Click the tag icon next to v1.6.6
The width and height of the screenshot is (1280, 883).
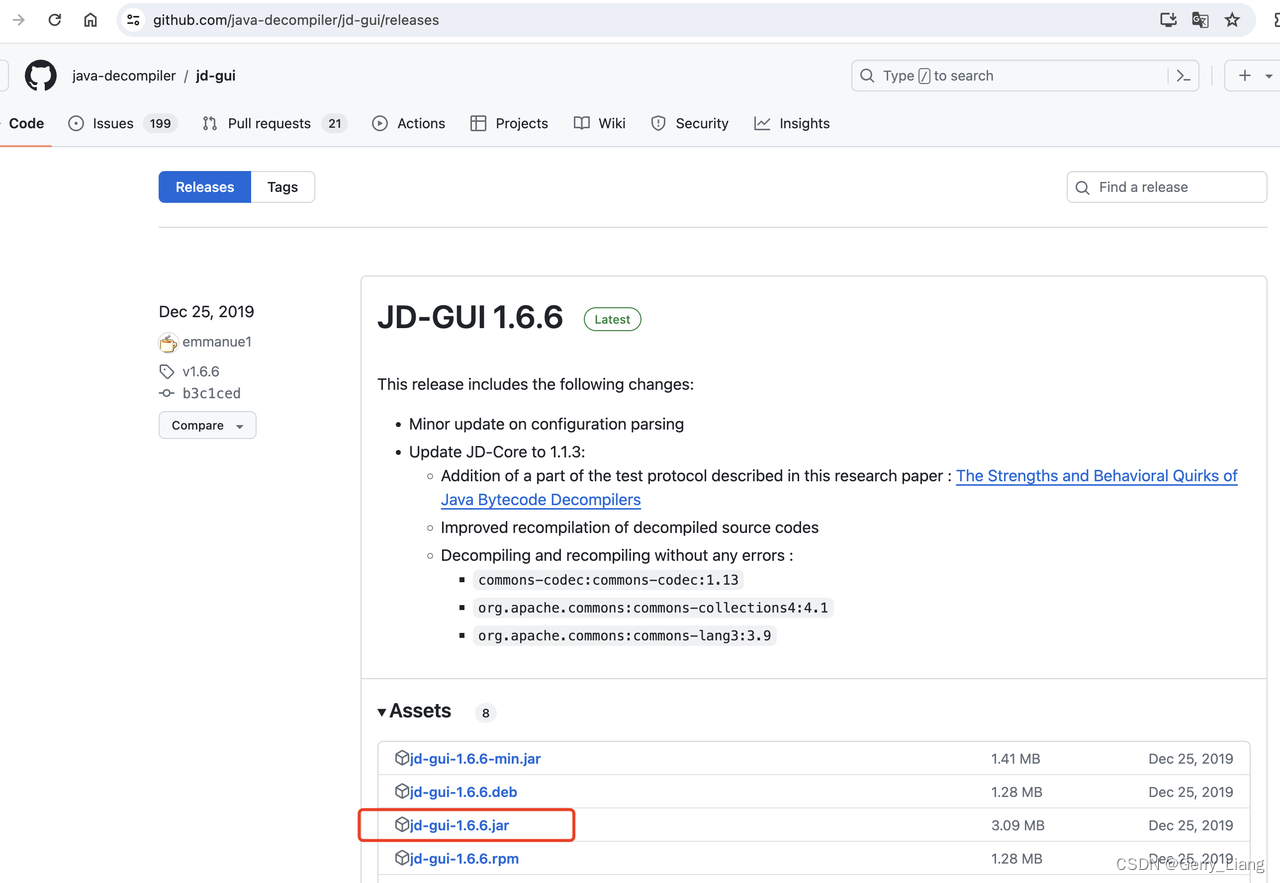click(167, 371)
